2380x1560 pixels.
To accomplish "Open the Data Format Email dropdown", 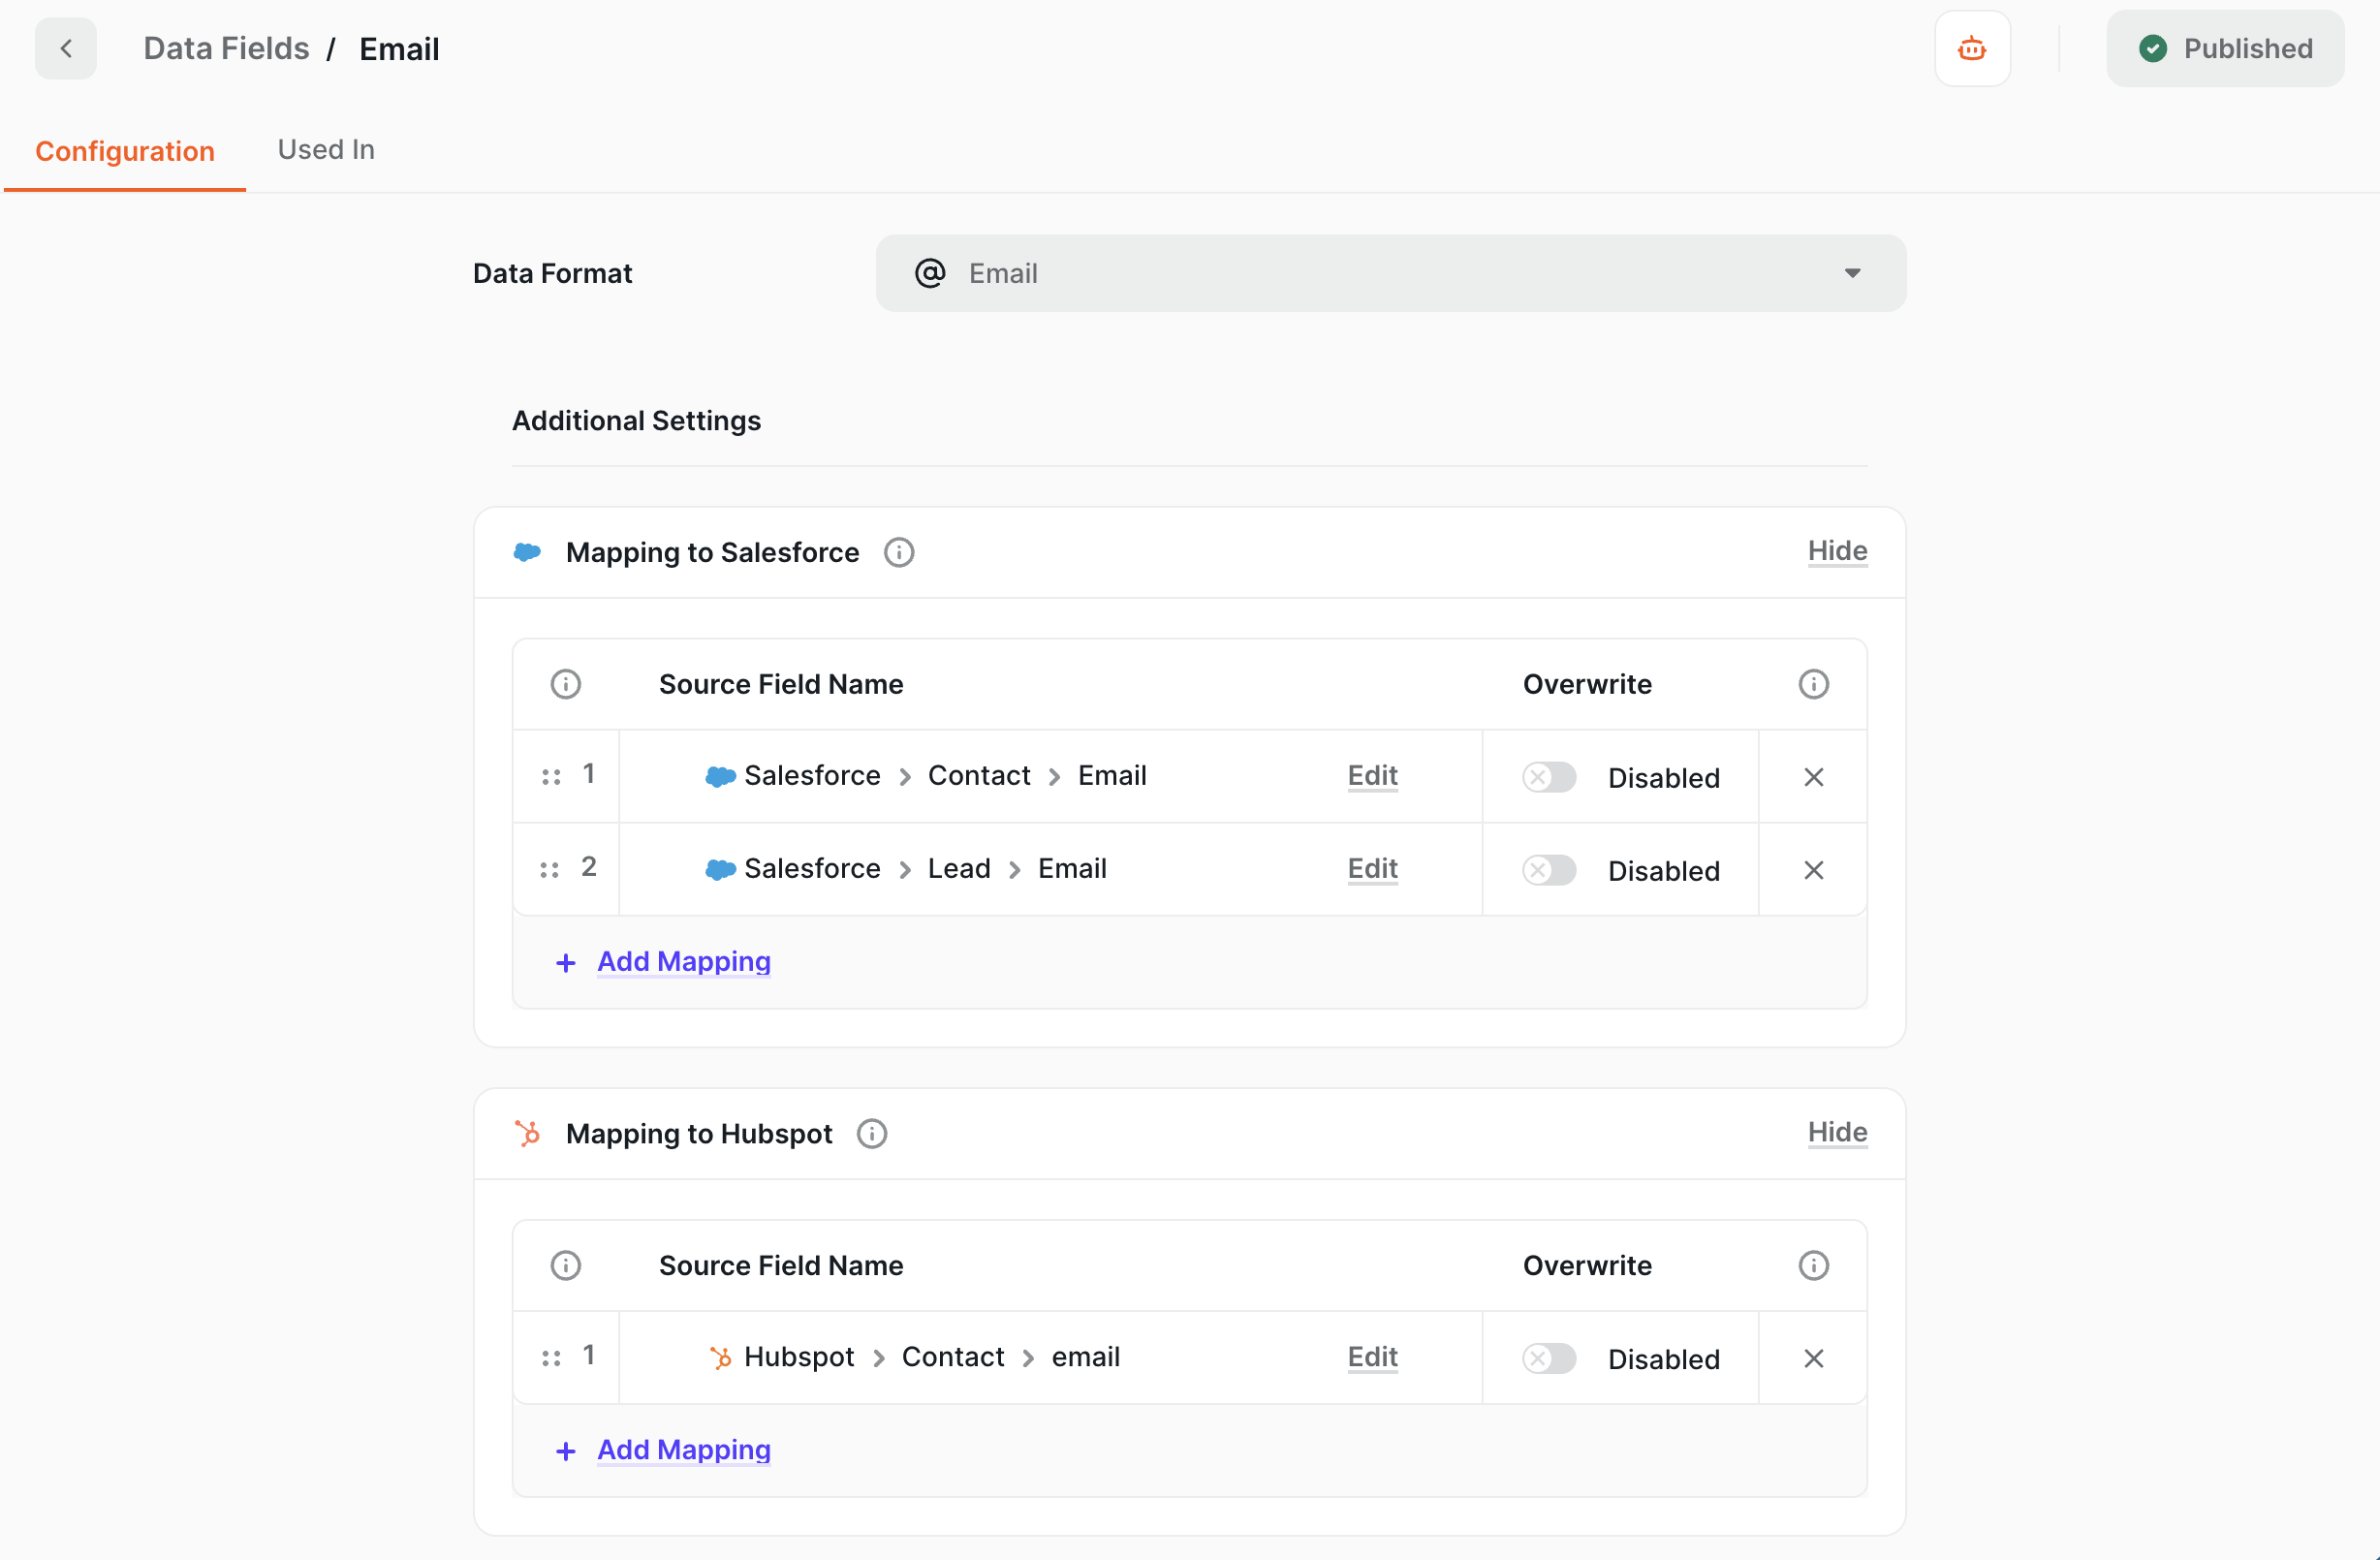I will coord(1390,273).
